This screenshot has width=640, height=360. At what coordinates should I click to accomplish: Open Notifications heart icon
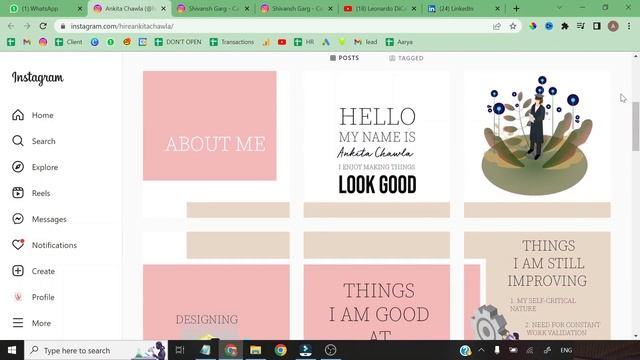coord(18,245)
